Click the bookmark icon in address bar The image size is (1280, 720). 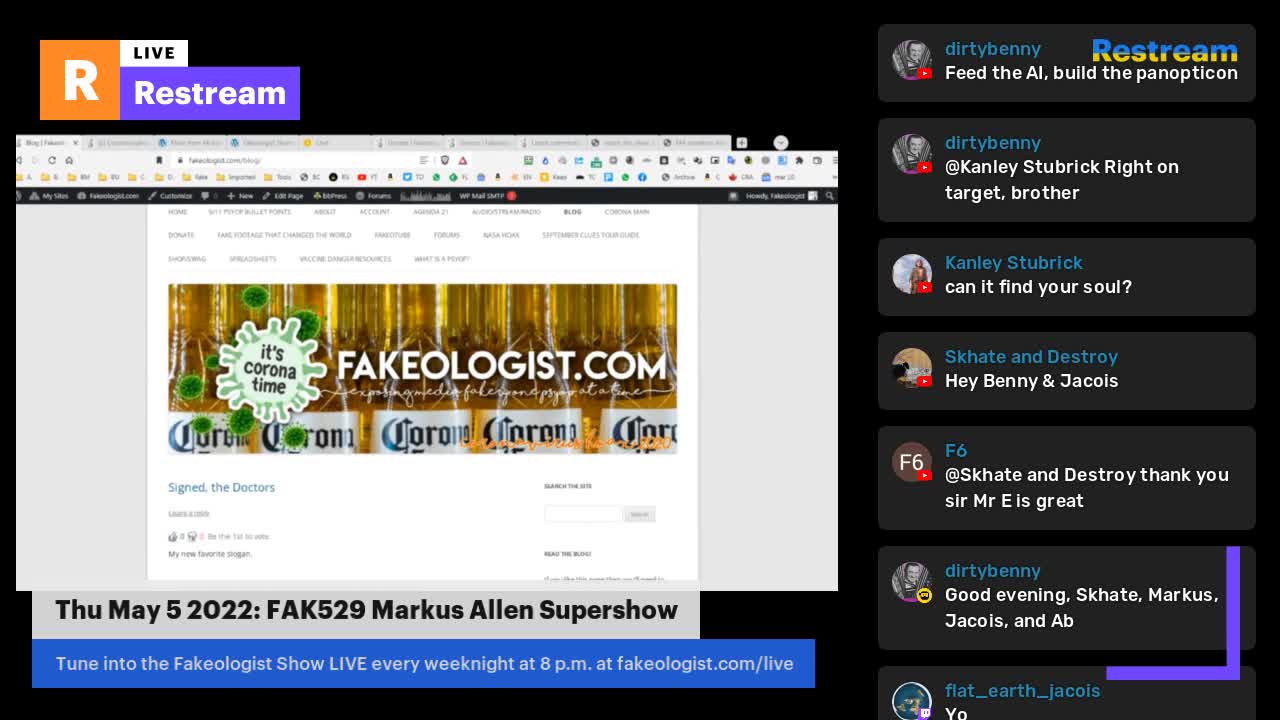coord(159,160)
